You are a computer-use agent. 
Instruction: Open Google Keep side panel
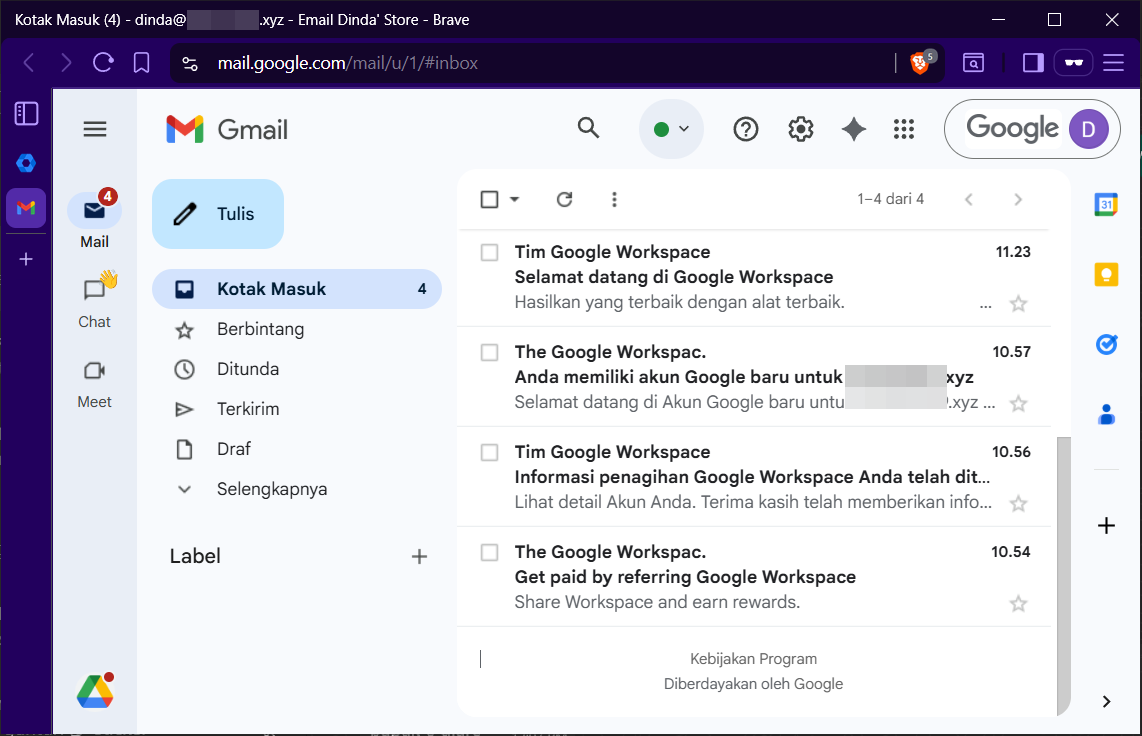(x=1106, y=274)
